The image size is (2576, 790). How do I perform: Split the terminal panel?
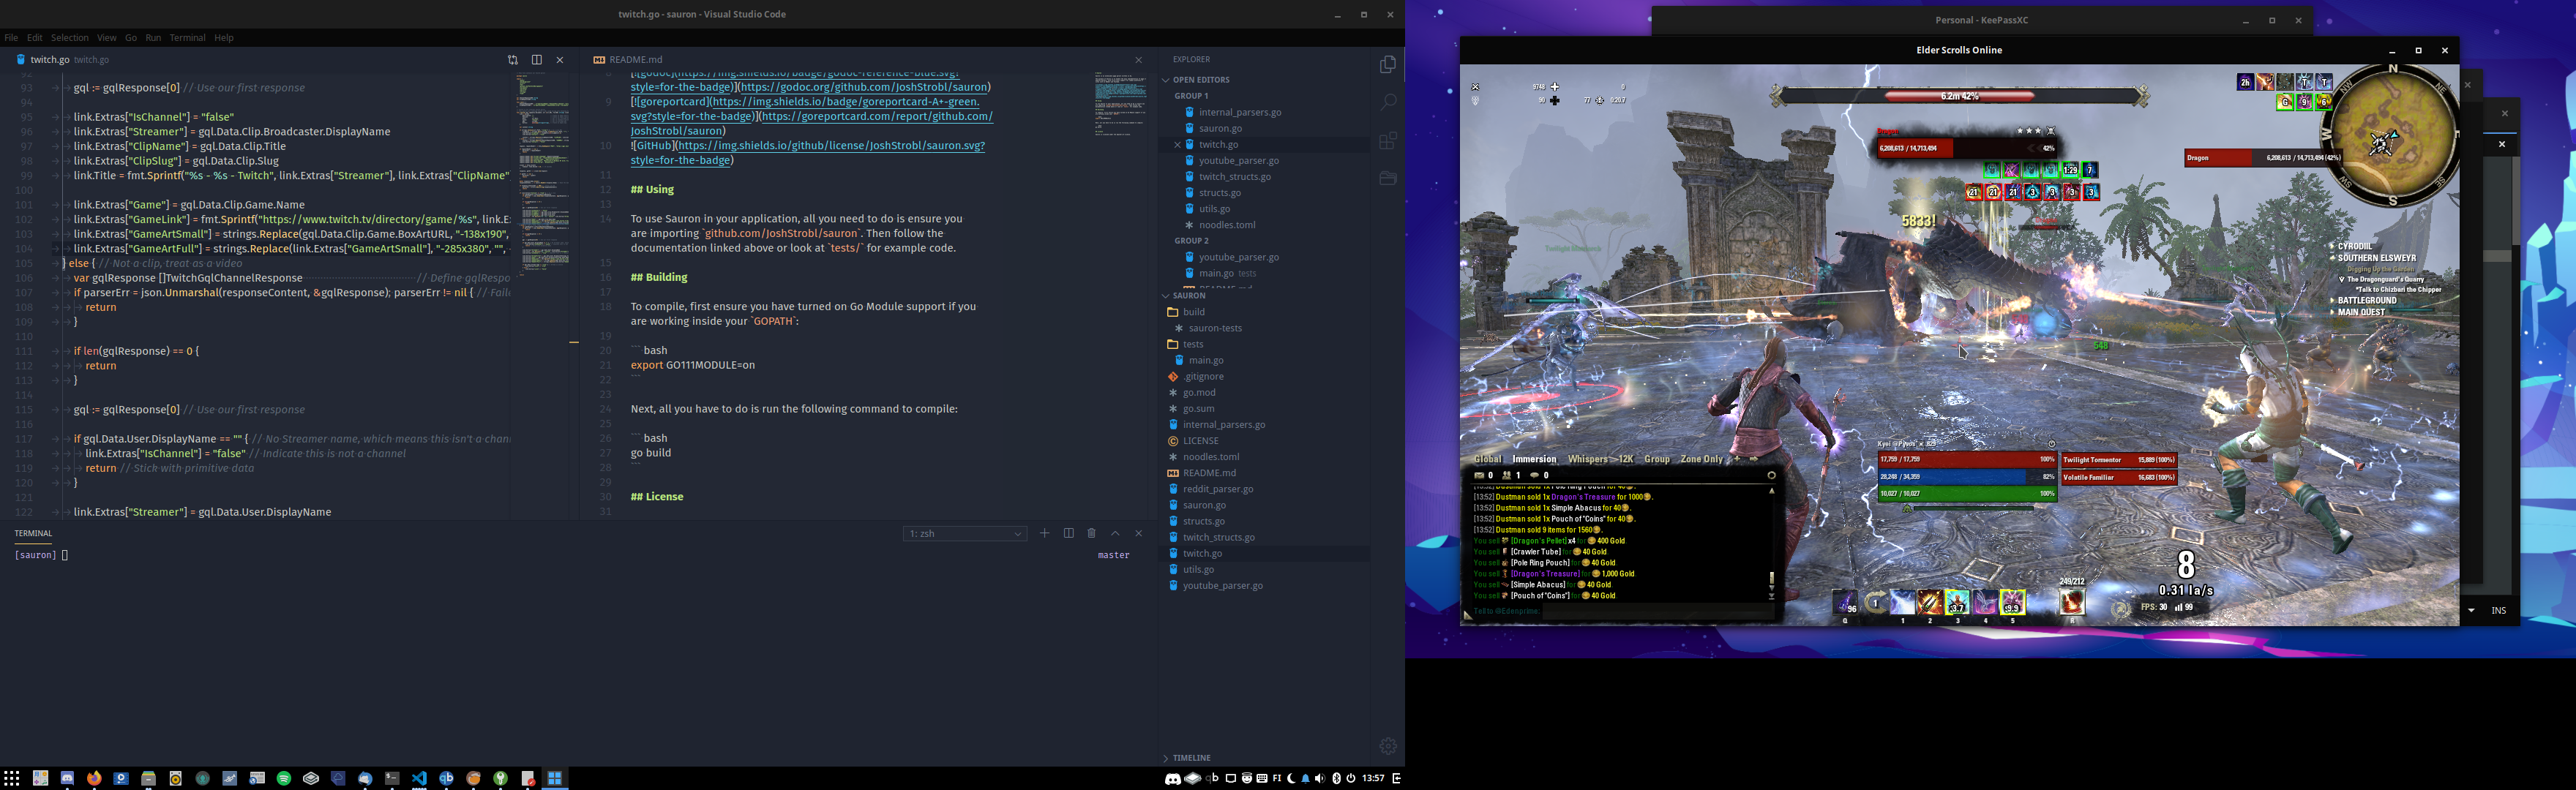(x=1068, y=533)
